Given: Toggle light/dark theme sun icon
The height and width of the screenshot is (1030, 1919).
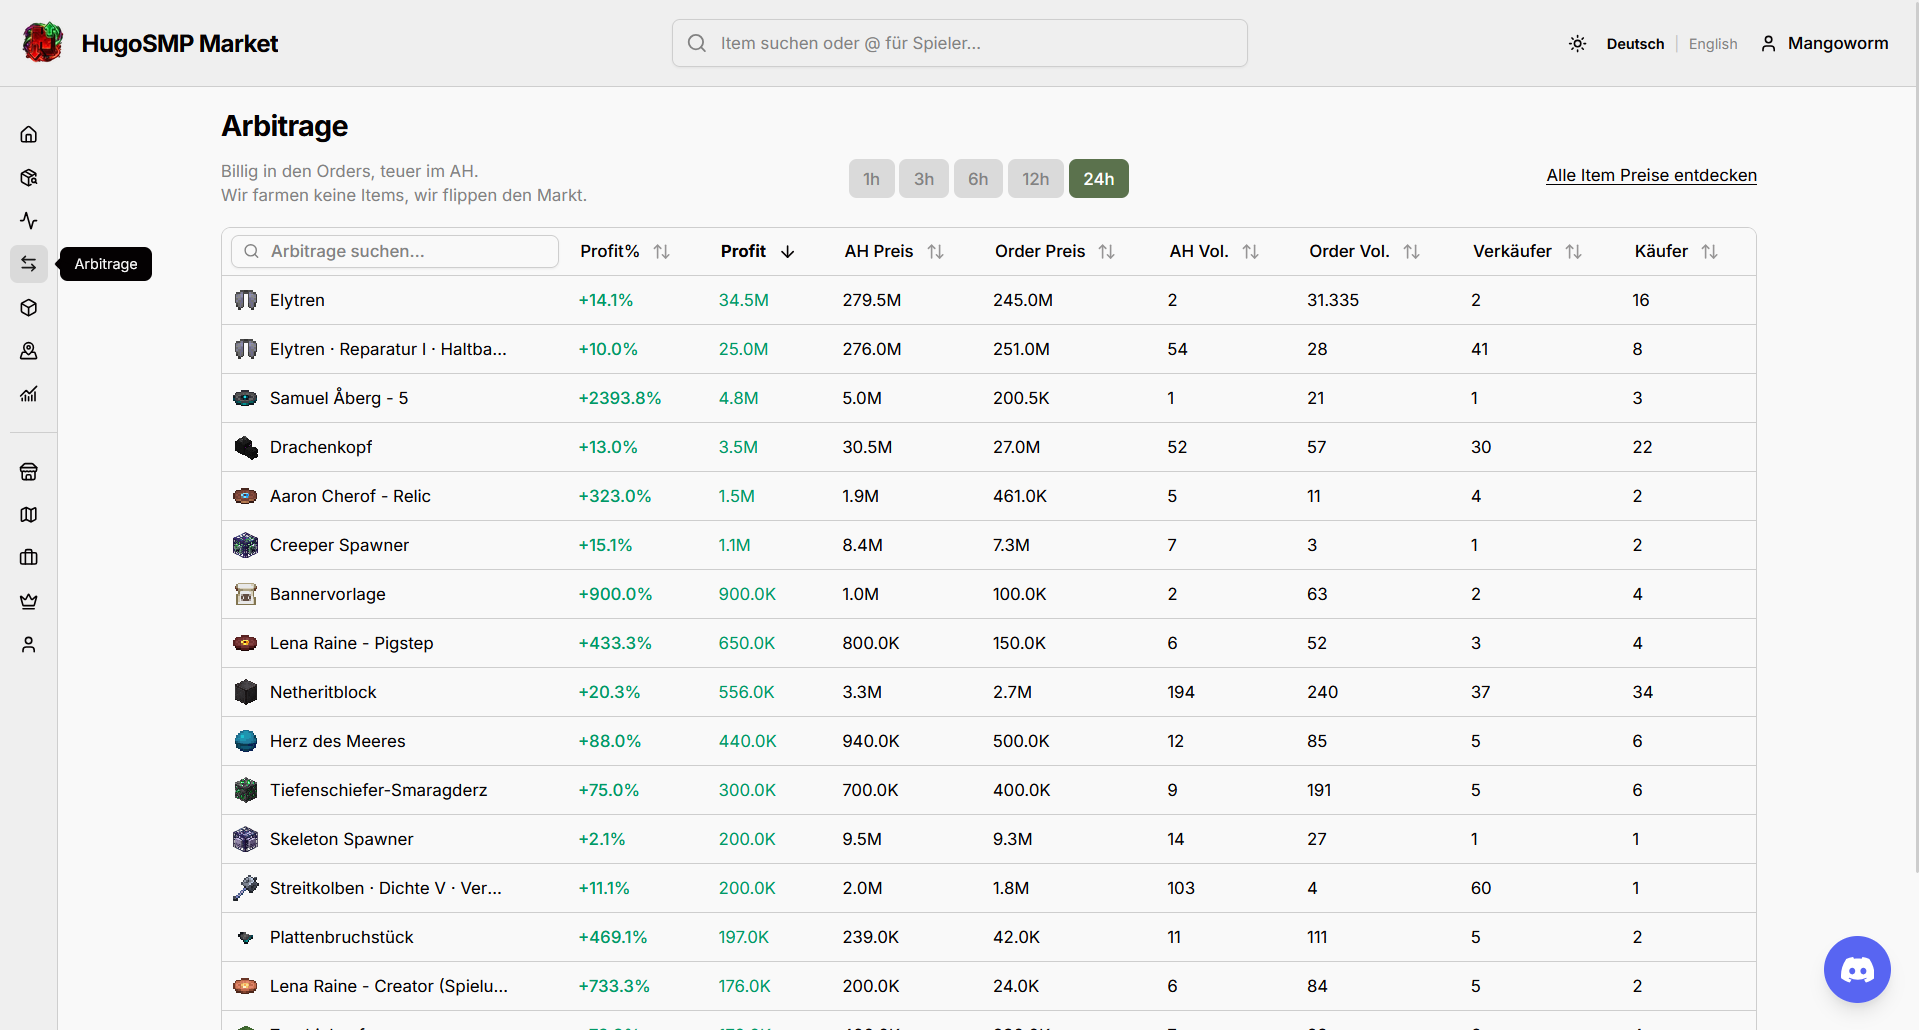Looking at the screenshot, I should coord(1578,43).
